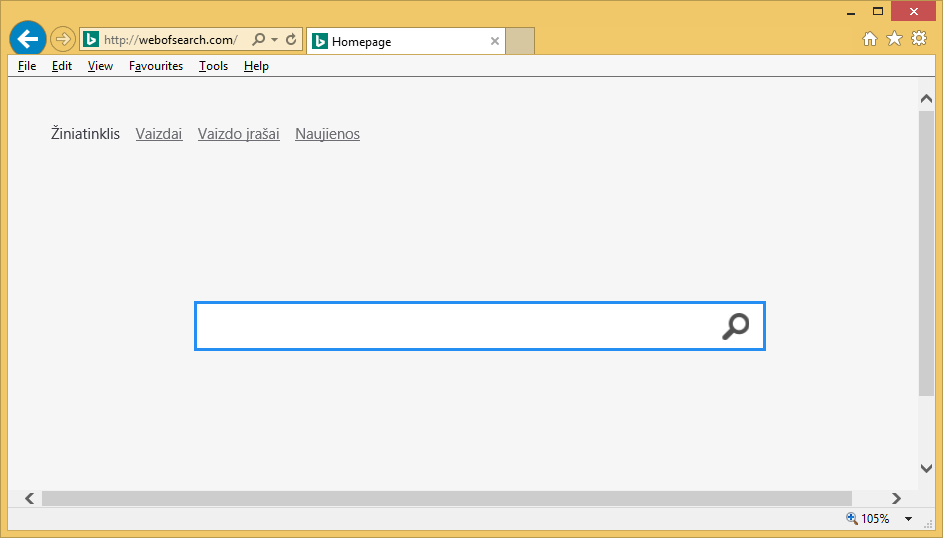Click the Bing site icon in address bar
Image resolution: width=943 pixels, height=538 pixels.
(x=91, y=40)
